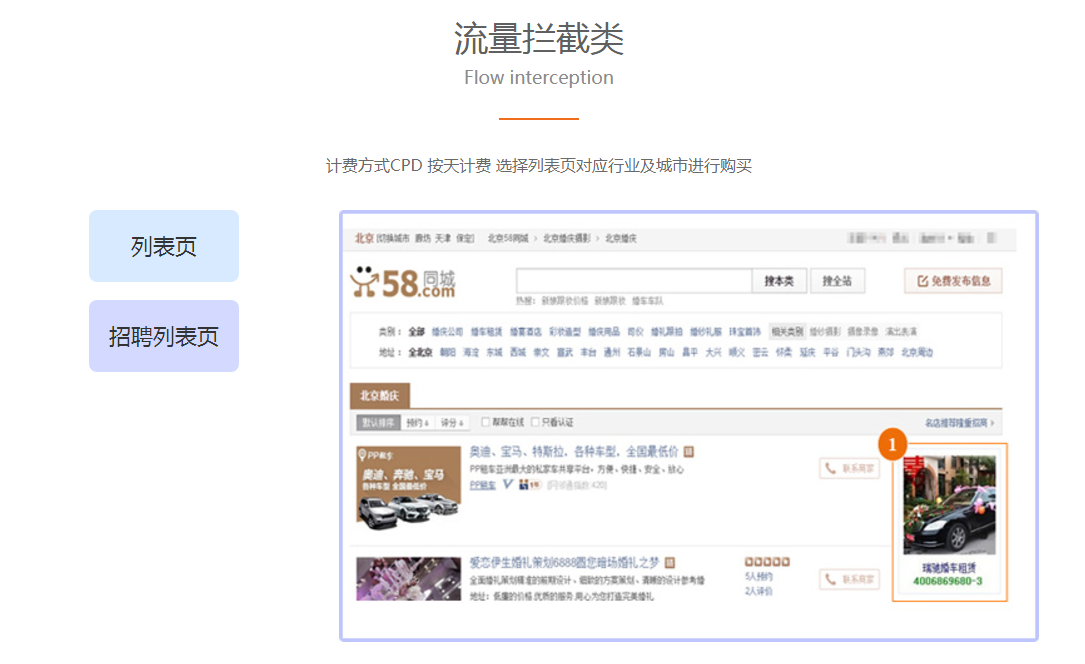The image size is (1085, 664).
Task: Focus the 58同城 search input box
Action: tap(634, 281)
